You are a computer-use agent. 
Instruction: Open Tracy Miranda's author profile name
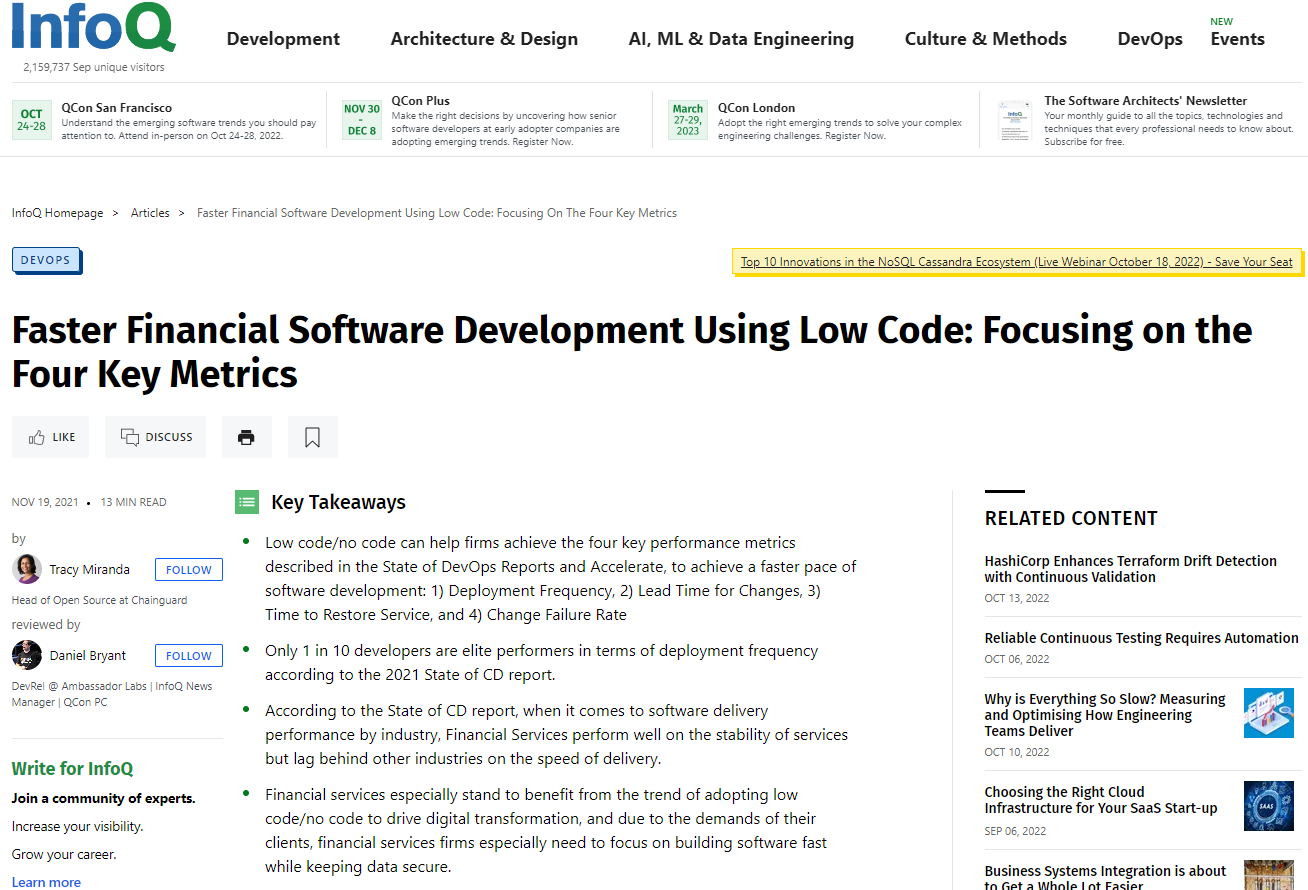pyautogui.click(x=90, y=569)
